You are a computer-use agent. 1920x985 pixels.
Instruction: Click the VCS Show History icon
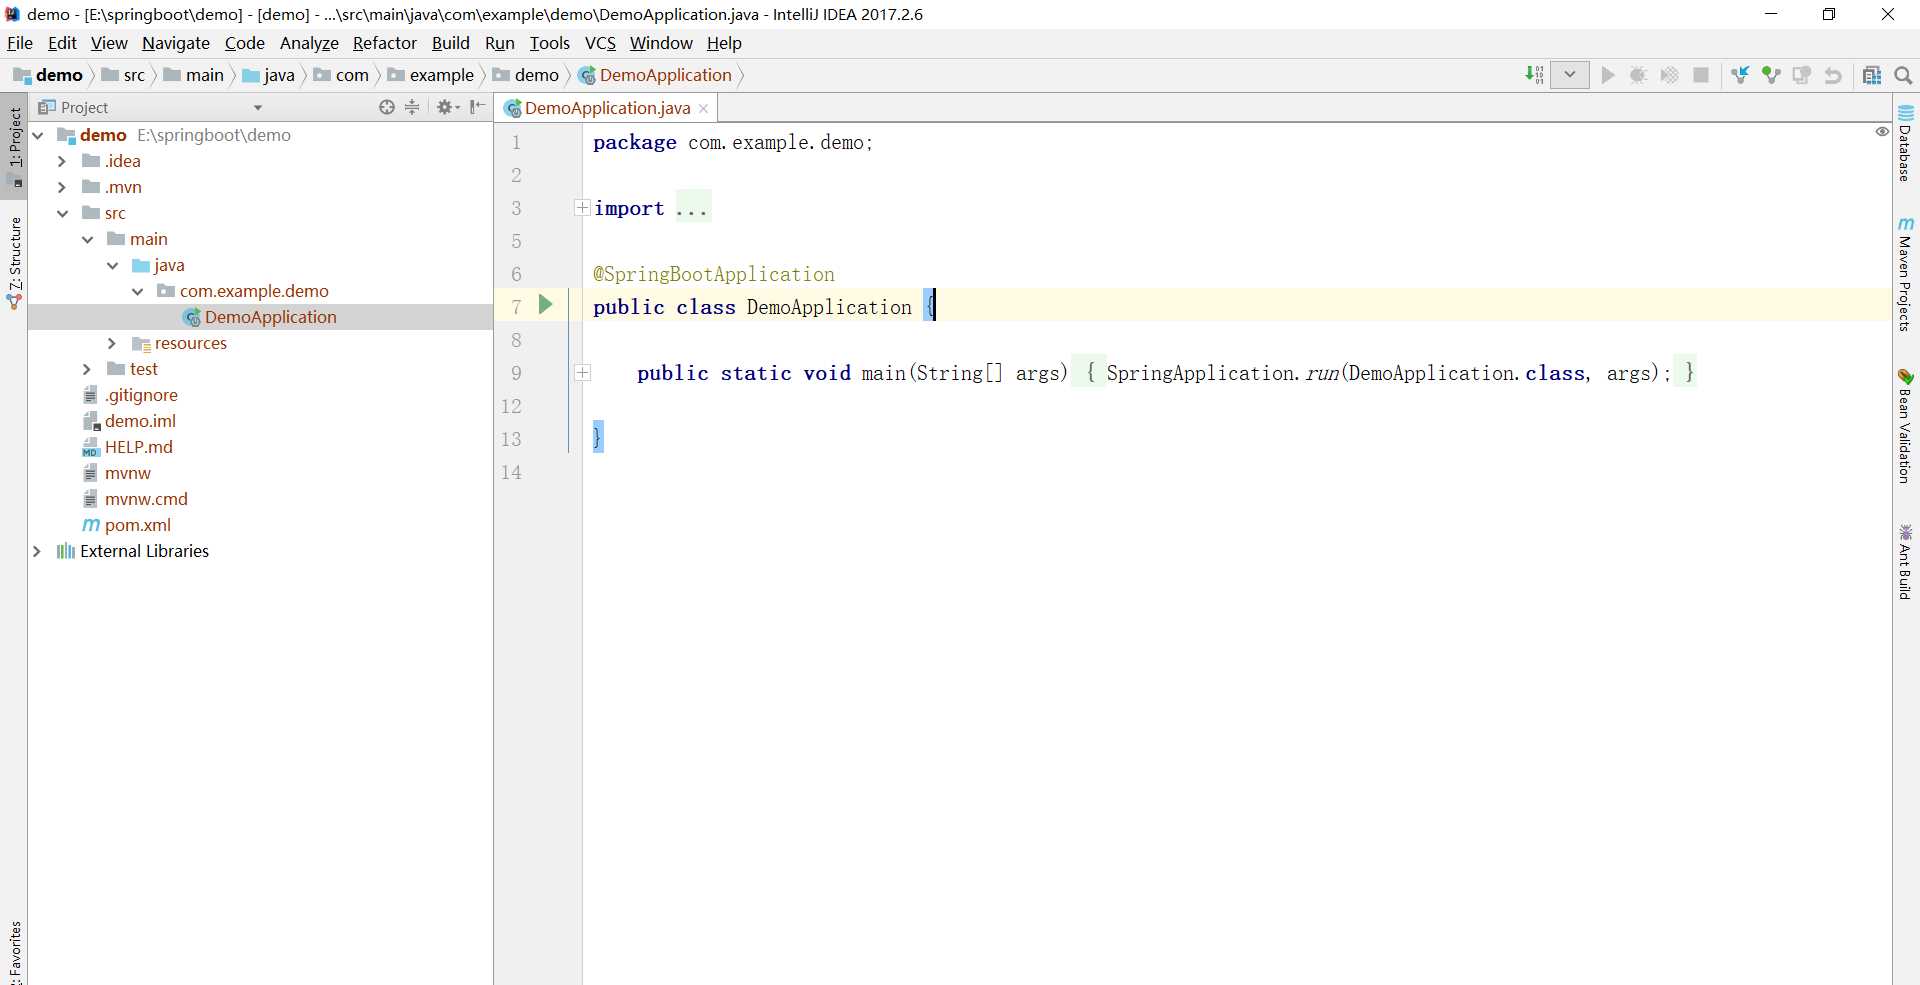pyautogui.click(x=1802, y=75)
